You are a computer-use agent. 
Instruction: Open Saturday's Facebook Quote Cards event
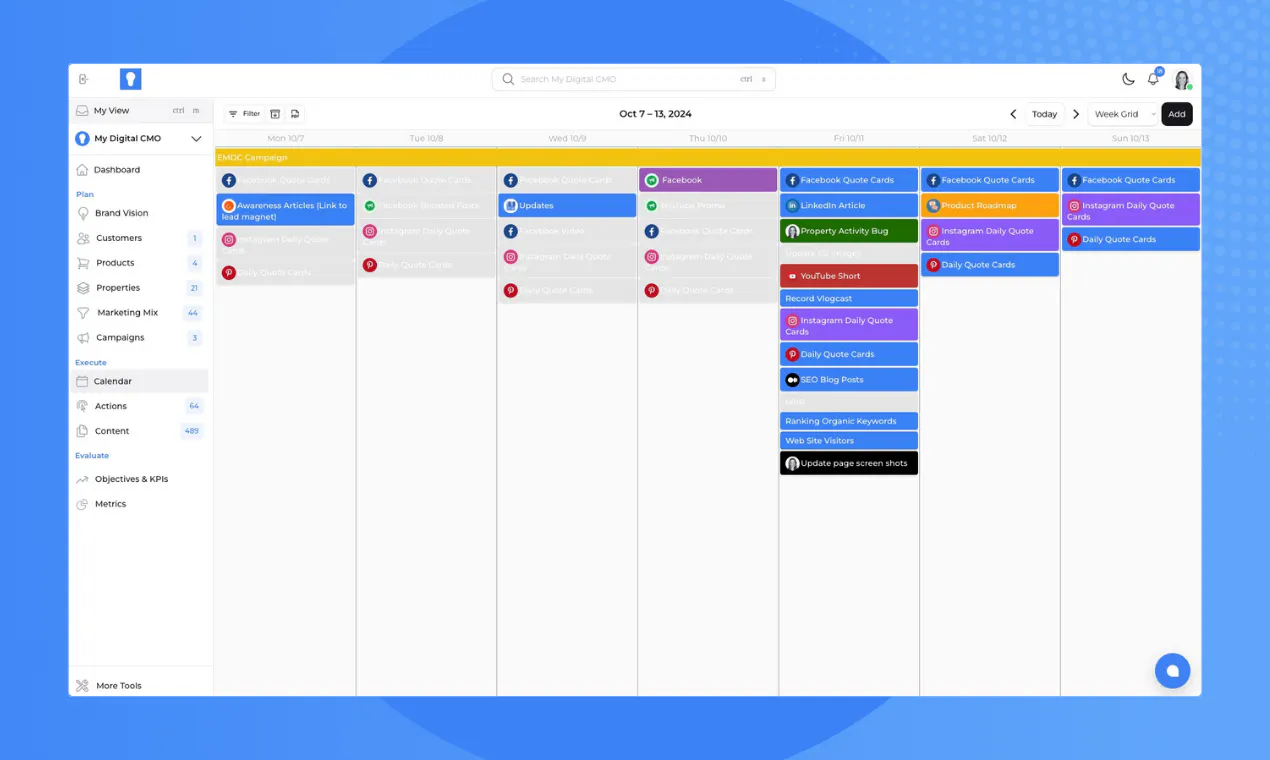click(x=990, y=180)
